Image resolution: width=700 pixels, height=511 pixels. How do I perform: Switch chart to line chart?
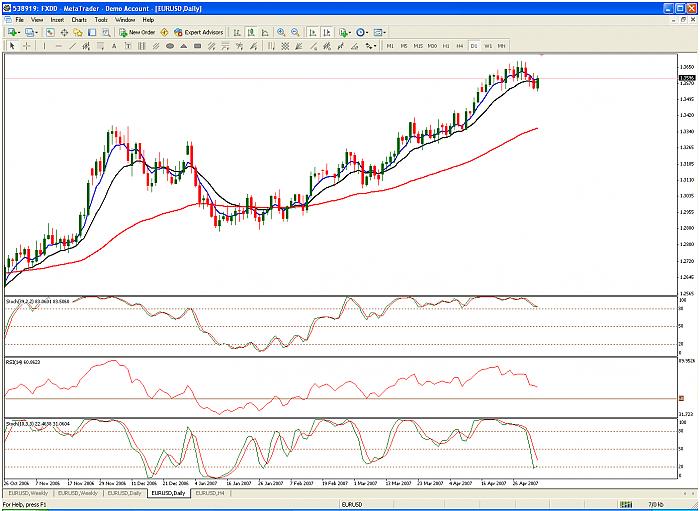click(x=265, y=33)
